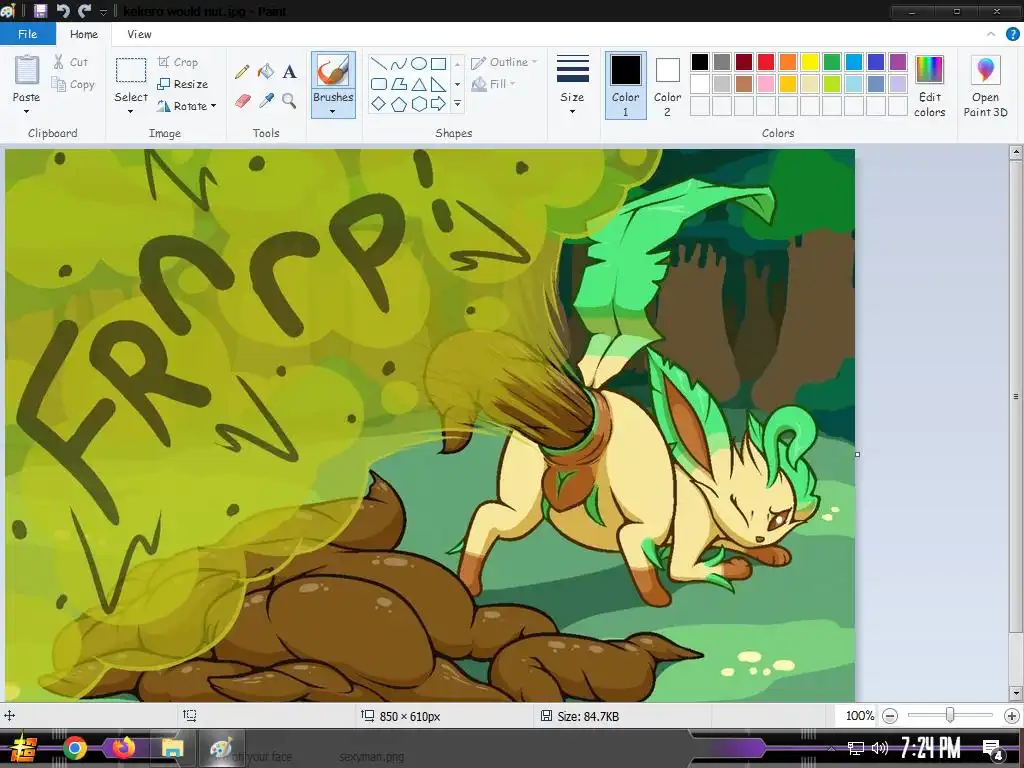Pick the green color swatch
The height and width of the screenshot is (768, 1024).
[832, 62]
